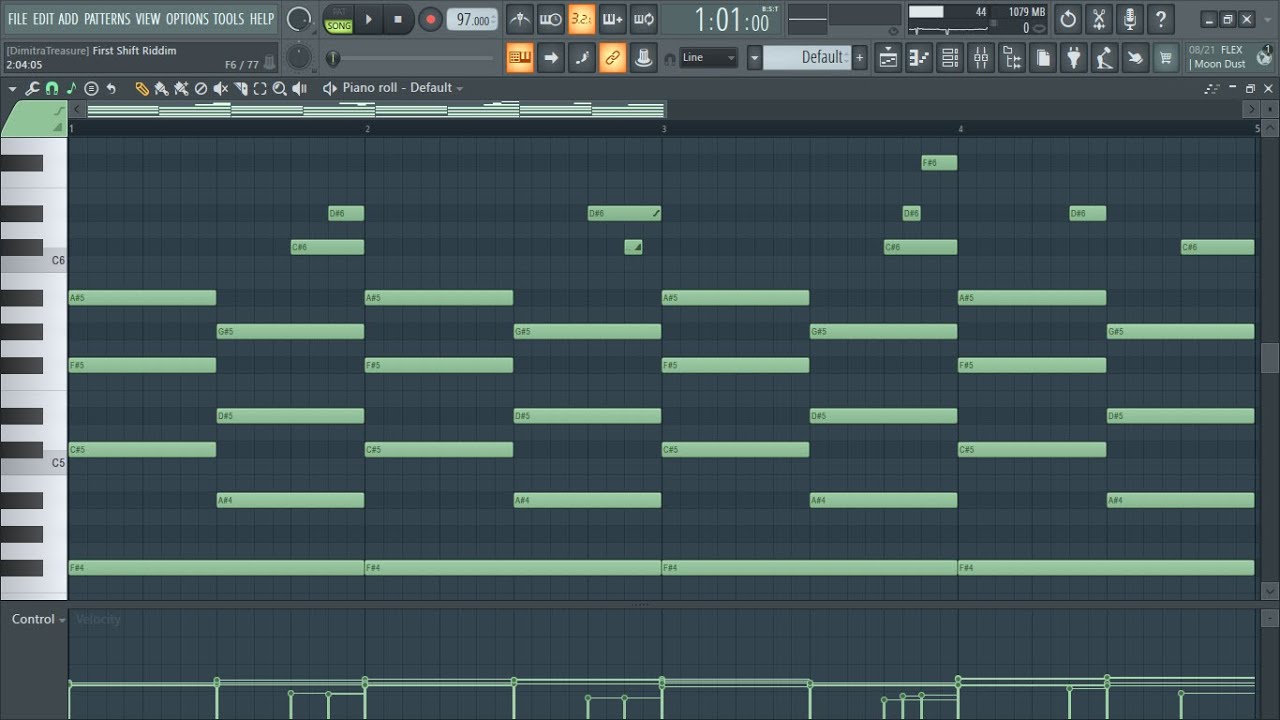Image resolution: width=1280 pixels, height=720 pixels.
Task: Switch to SONG playback mode
Action: point(339,25)
